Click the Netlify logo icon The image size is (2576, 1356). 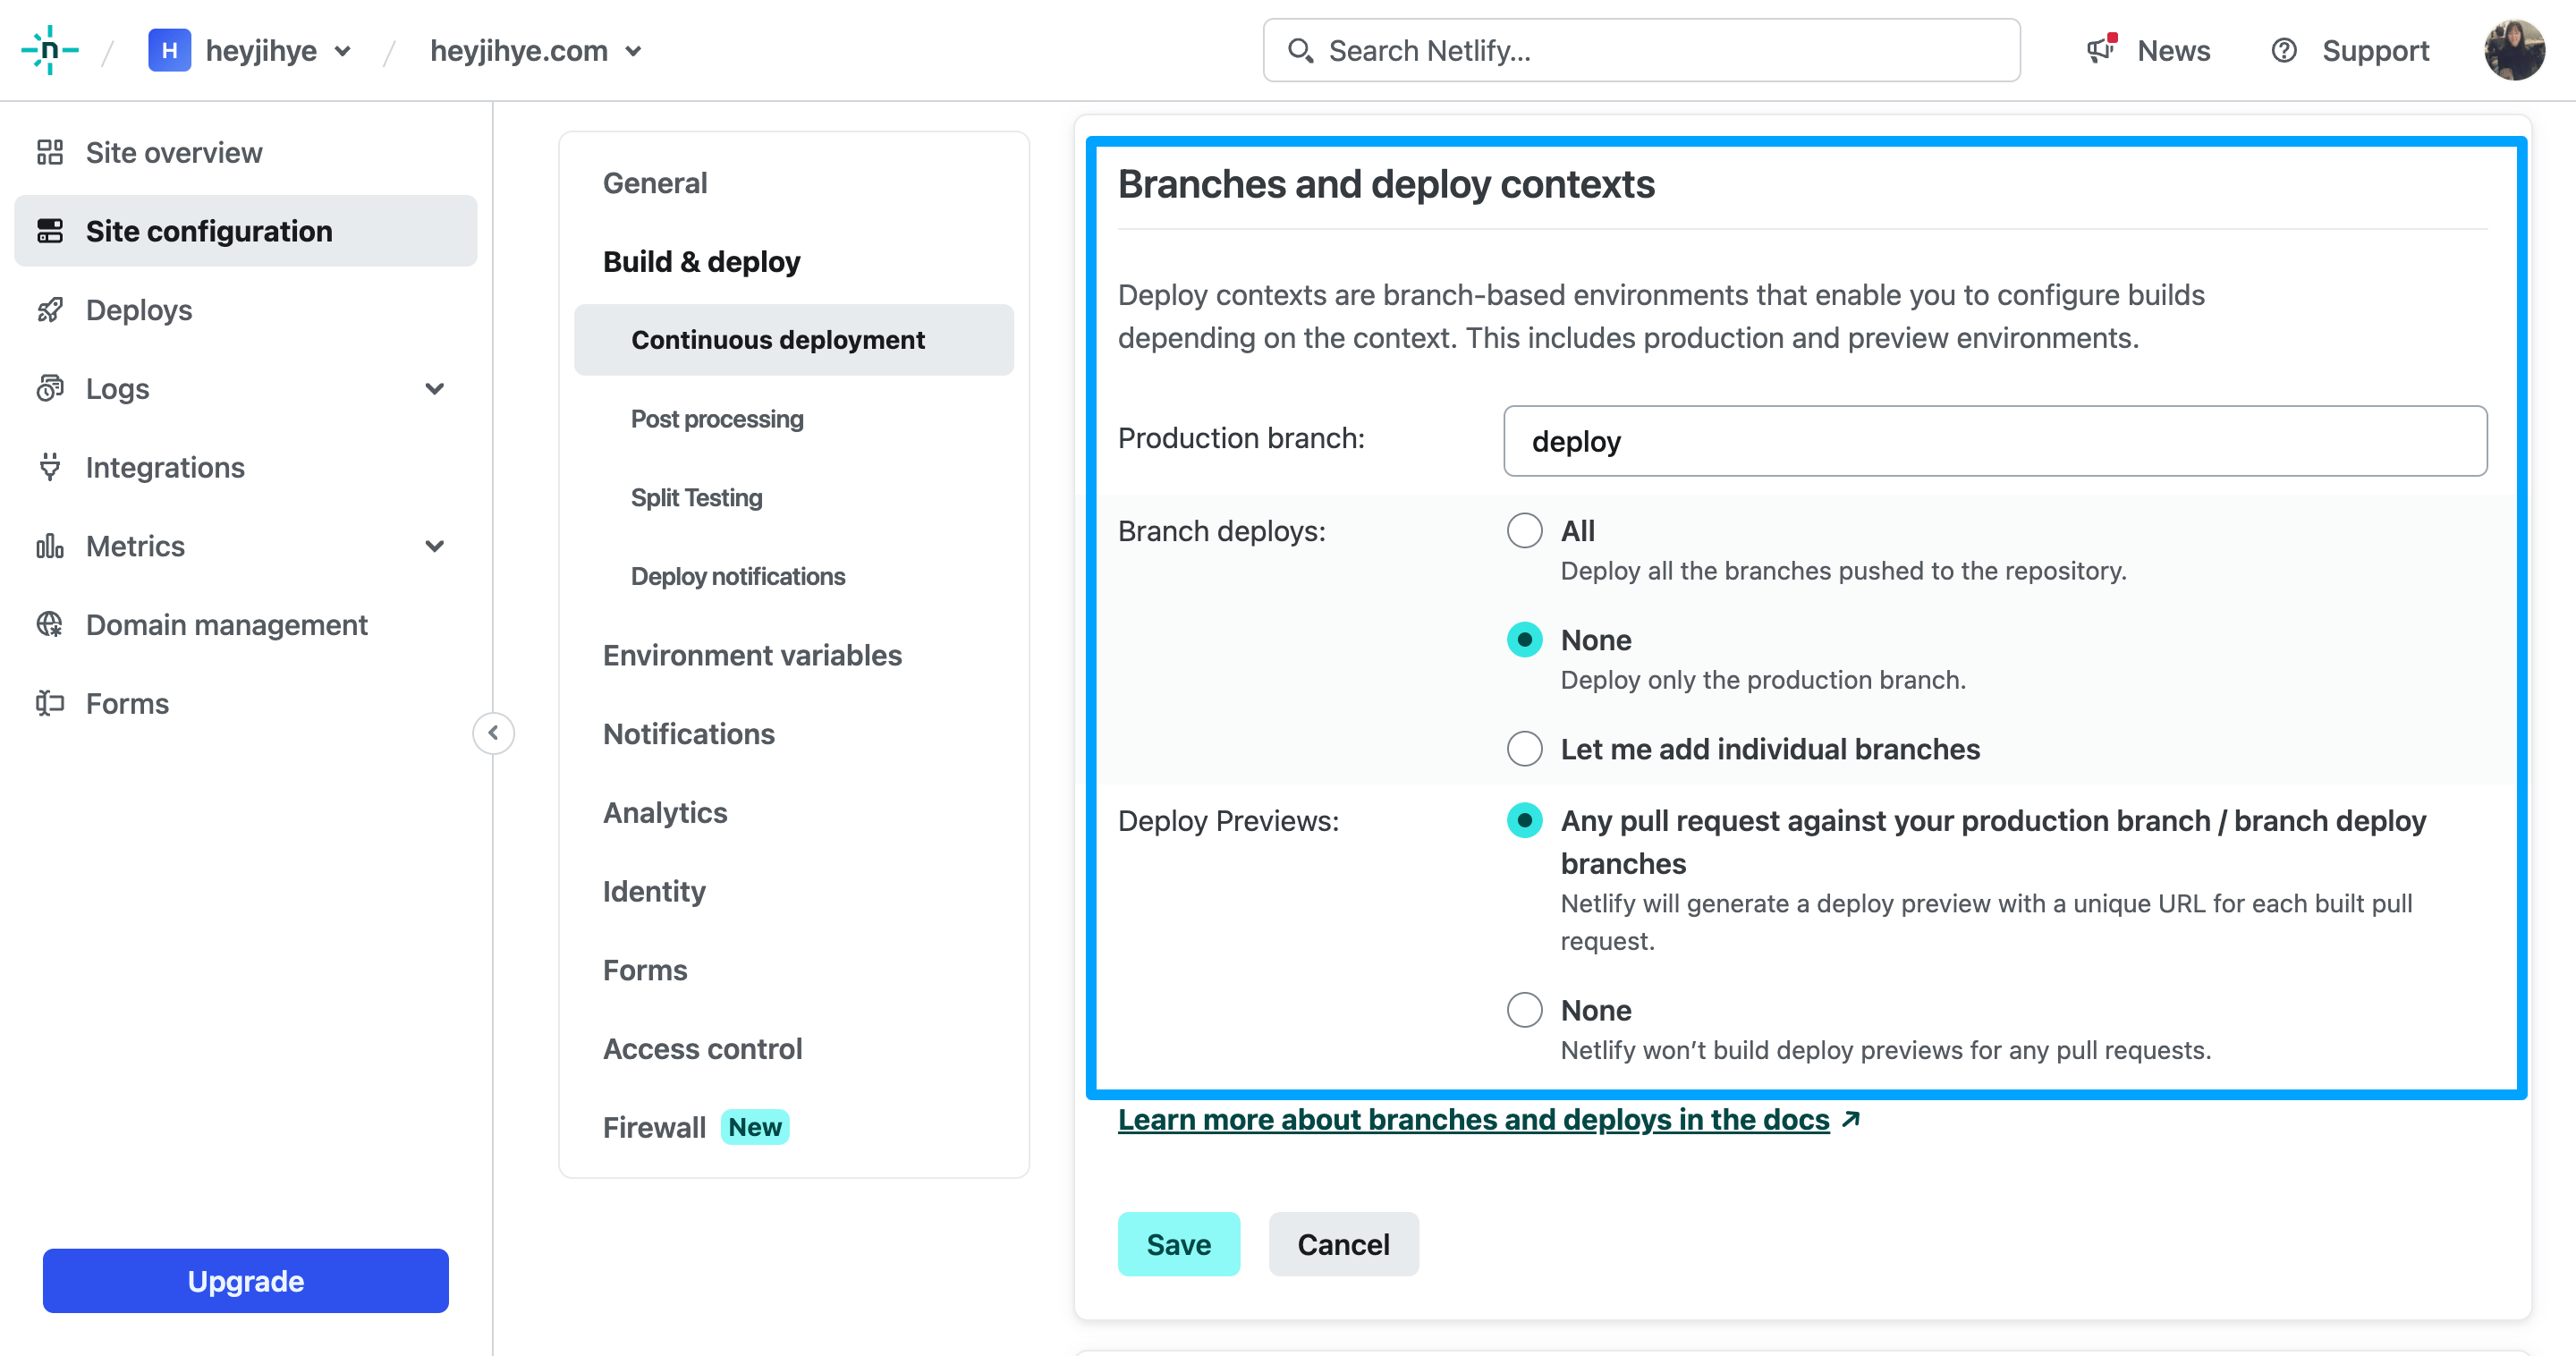[50, 50]
